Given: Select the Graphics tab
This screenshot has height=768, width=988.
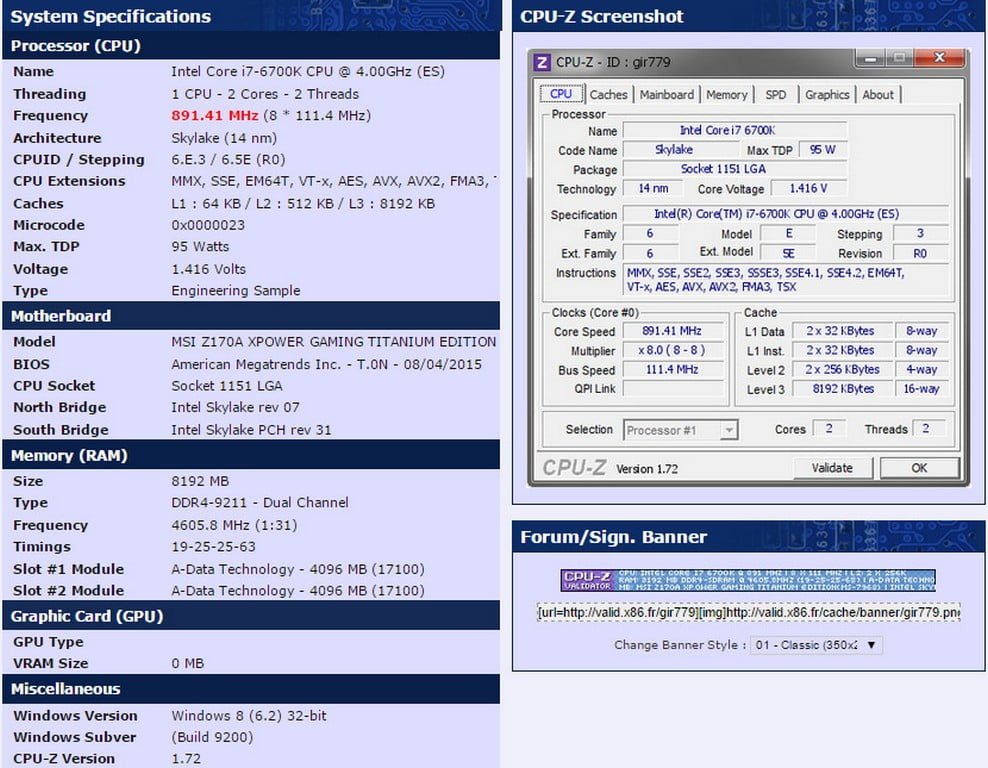Looking at the screenshot, I should coord(826,93).
